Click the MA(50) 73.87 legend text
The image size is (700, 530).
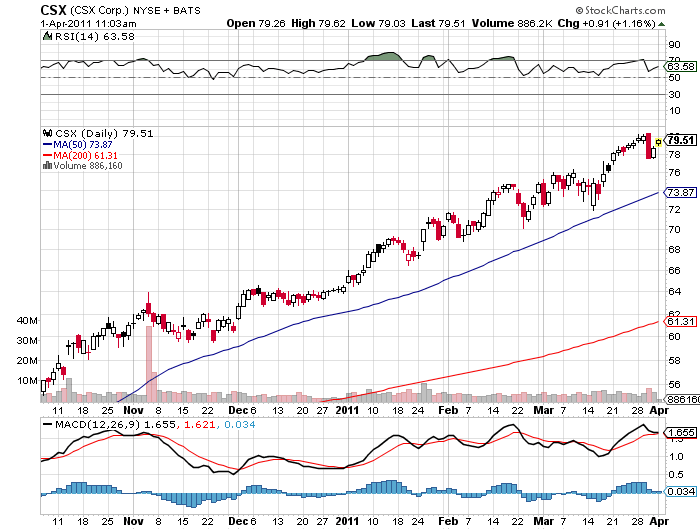(x=83, y=144)
